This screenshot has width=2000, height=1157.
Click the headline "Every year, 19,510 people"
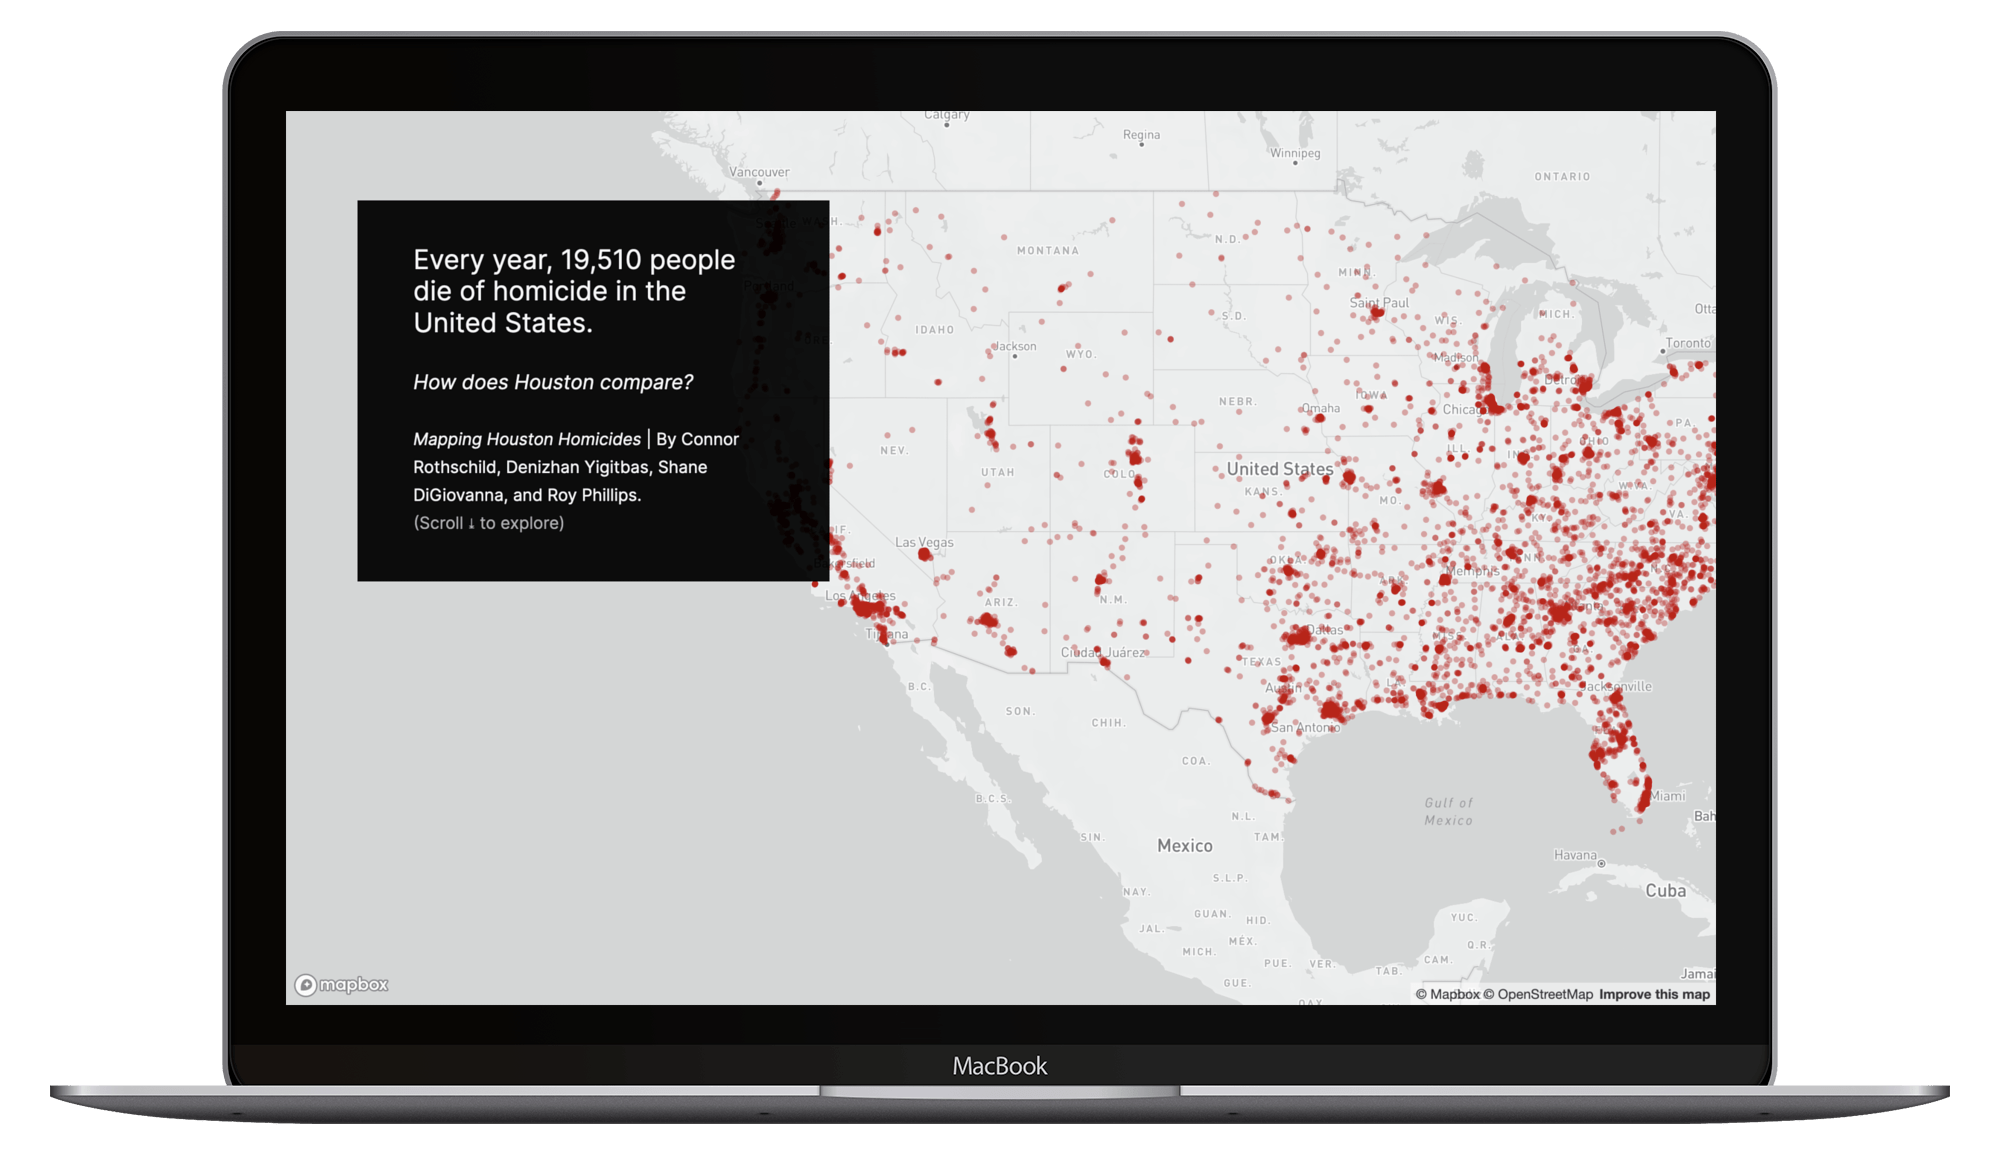pos(574,260)
